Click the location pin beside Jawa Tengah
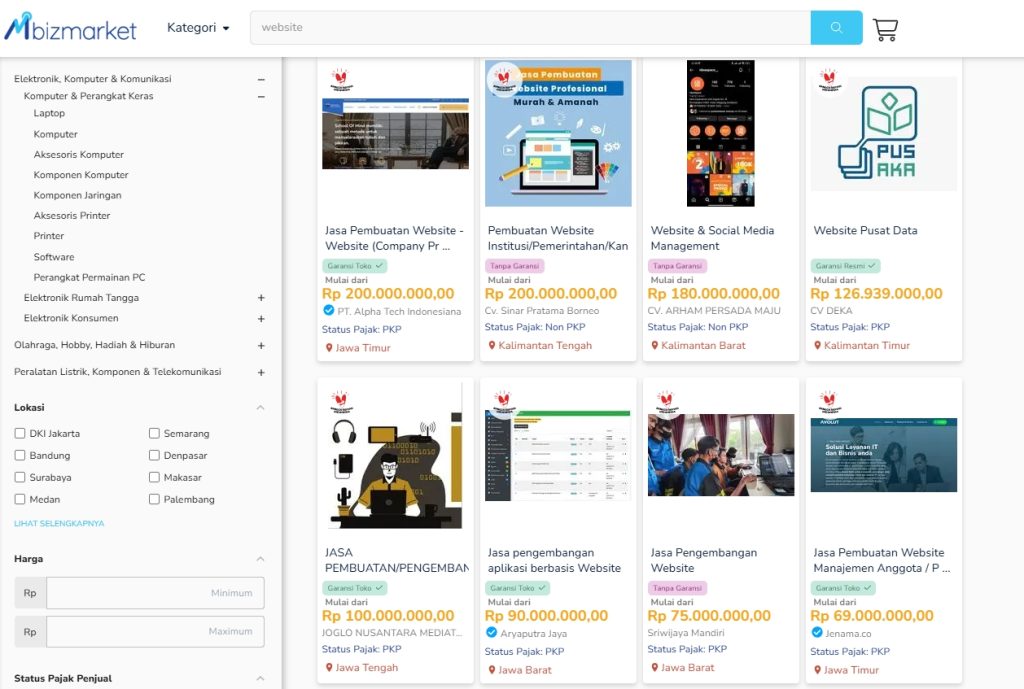The image size is (1024, 689). tap(329, 668)
